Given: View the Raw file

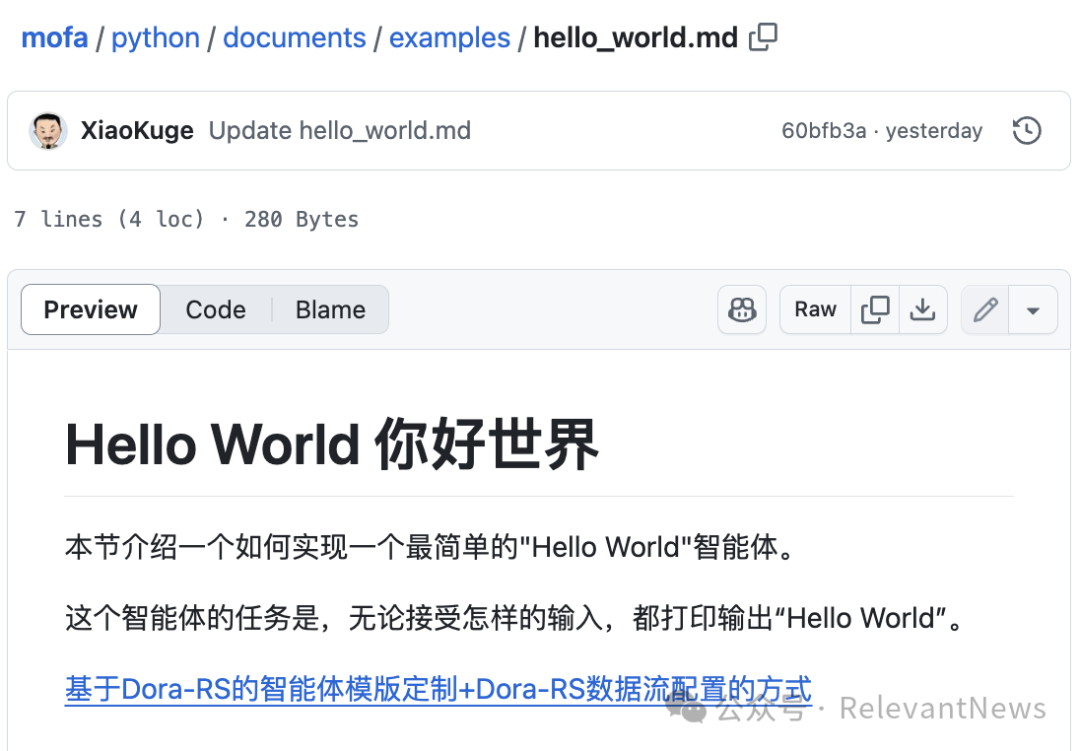Looking at the screenshot, I should [814, 310].
